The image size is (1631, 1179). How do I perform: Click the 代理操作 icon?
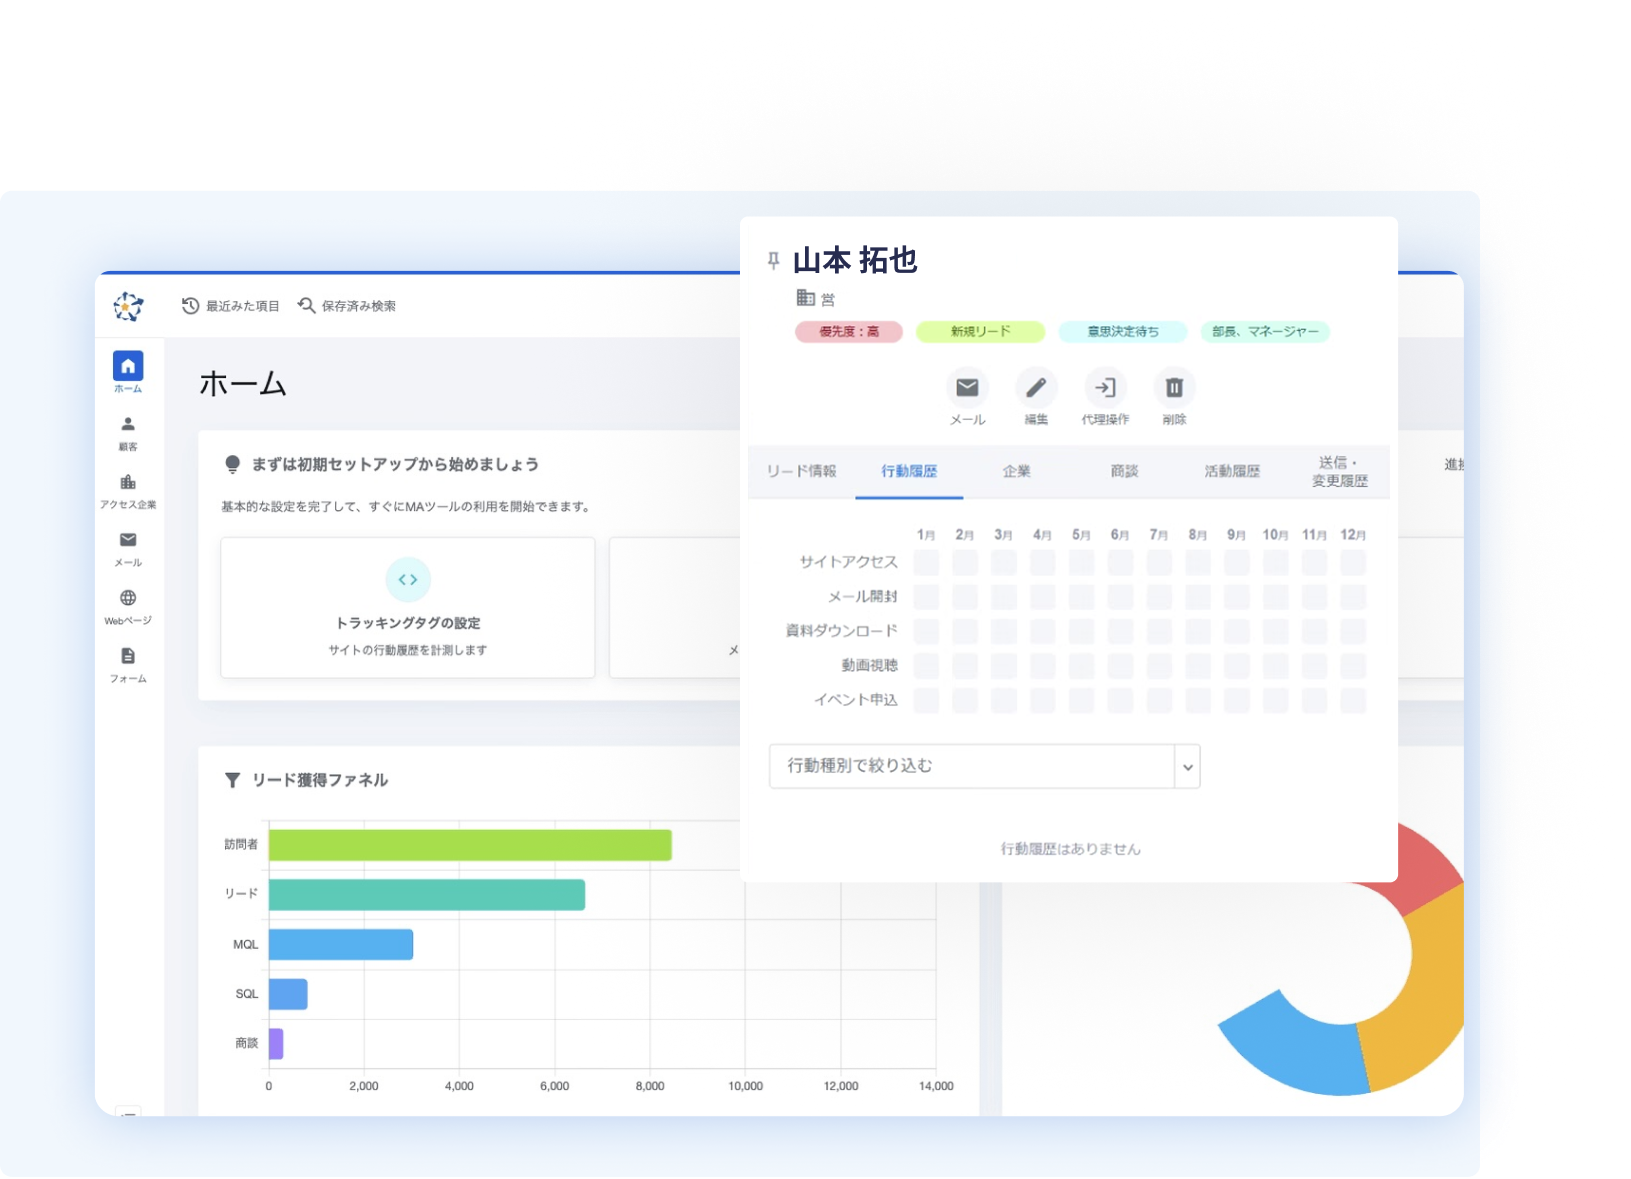coord(1105,388)
